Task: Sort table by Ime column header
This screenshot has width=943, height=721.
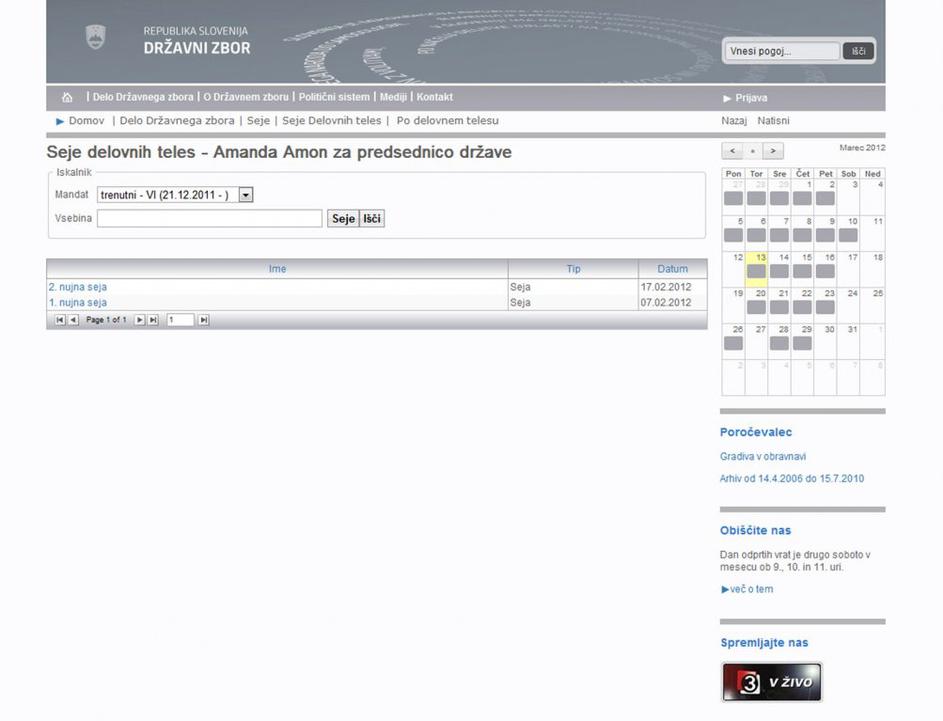Action: pyautogui.click(x=277, y=269)
